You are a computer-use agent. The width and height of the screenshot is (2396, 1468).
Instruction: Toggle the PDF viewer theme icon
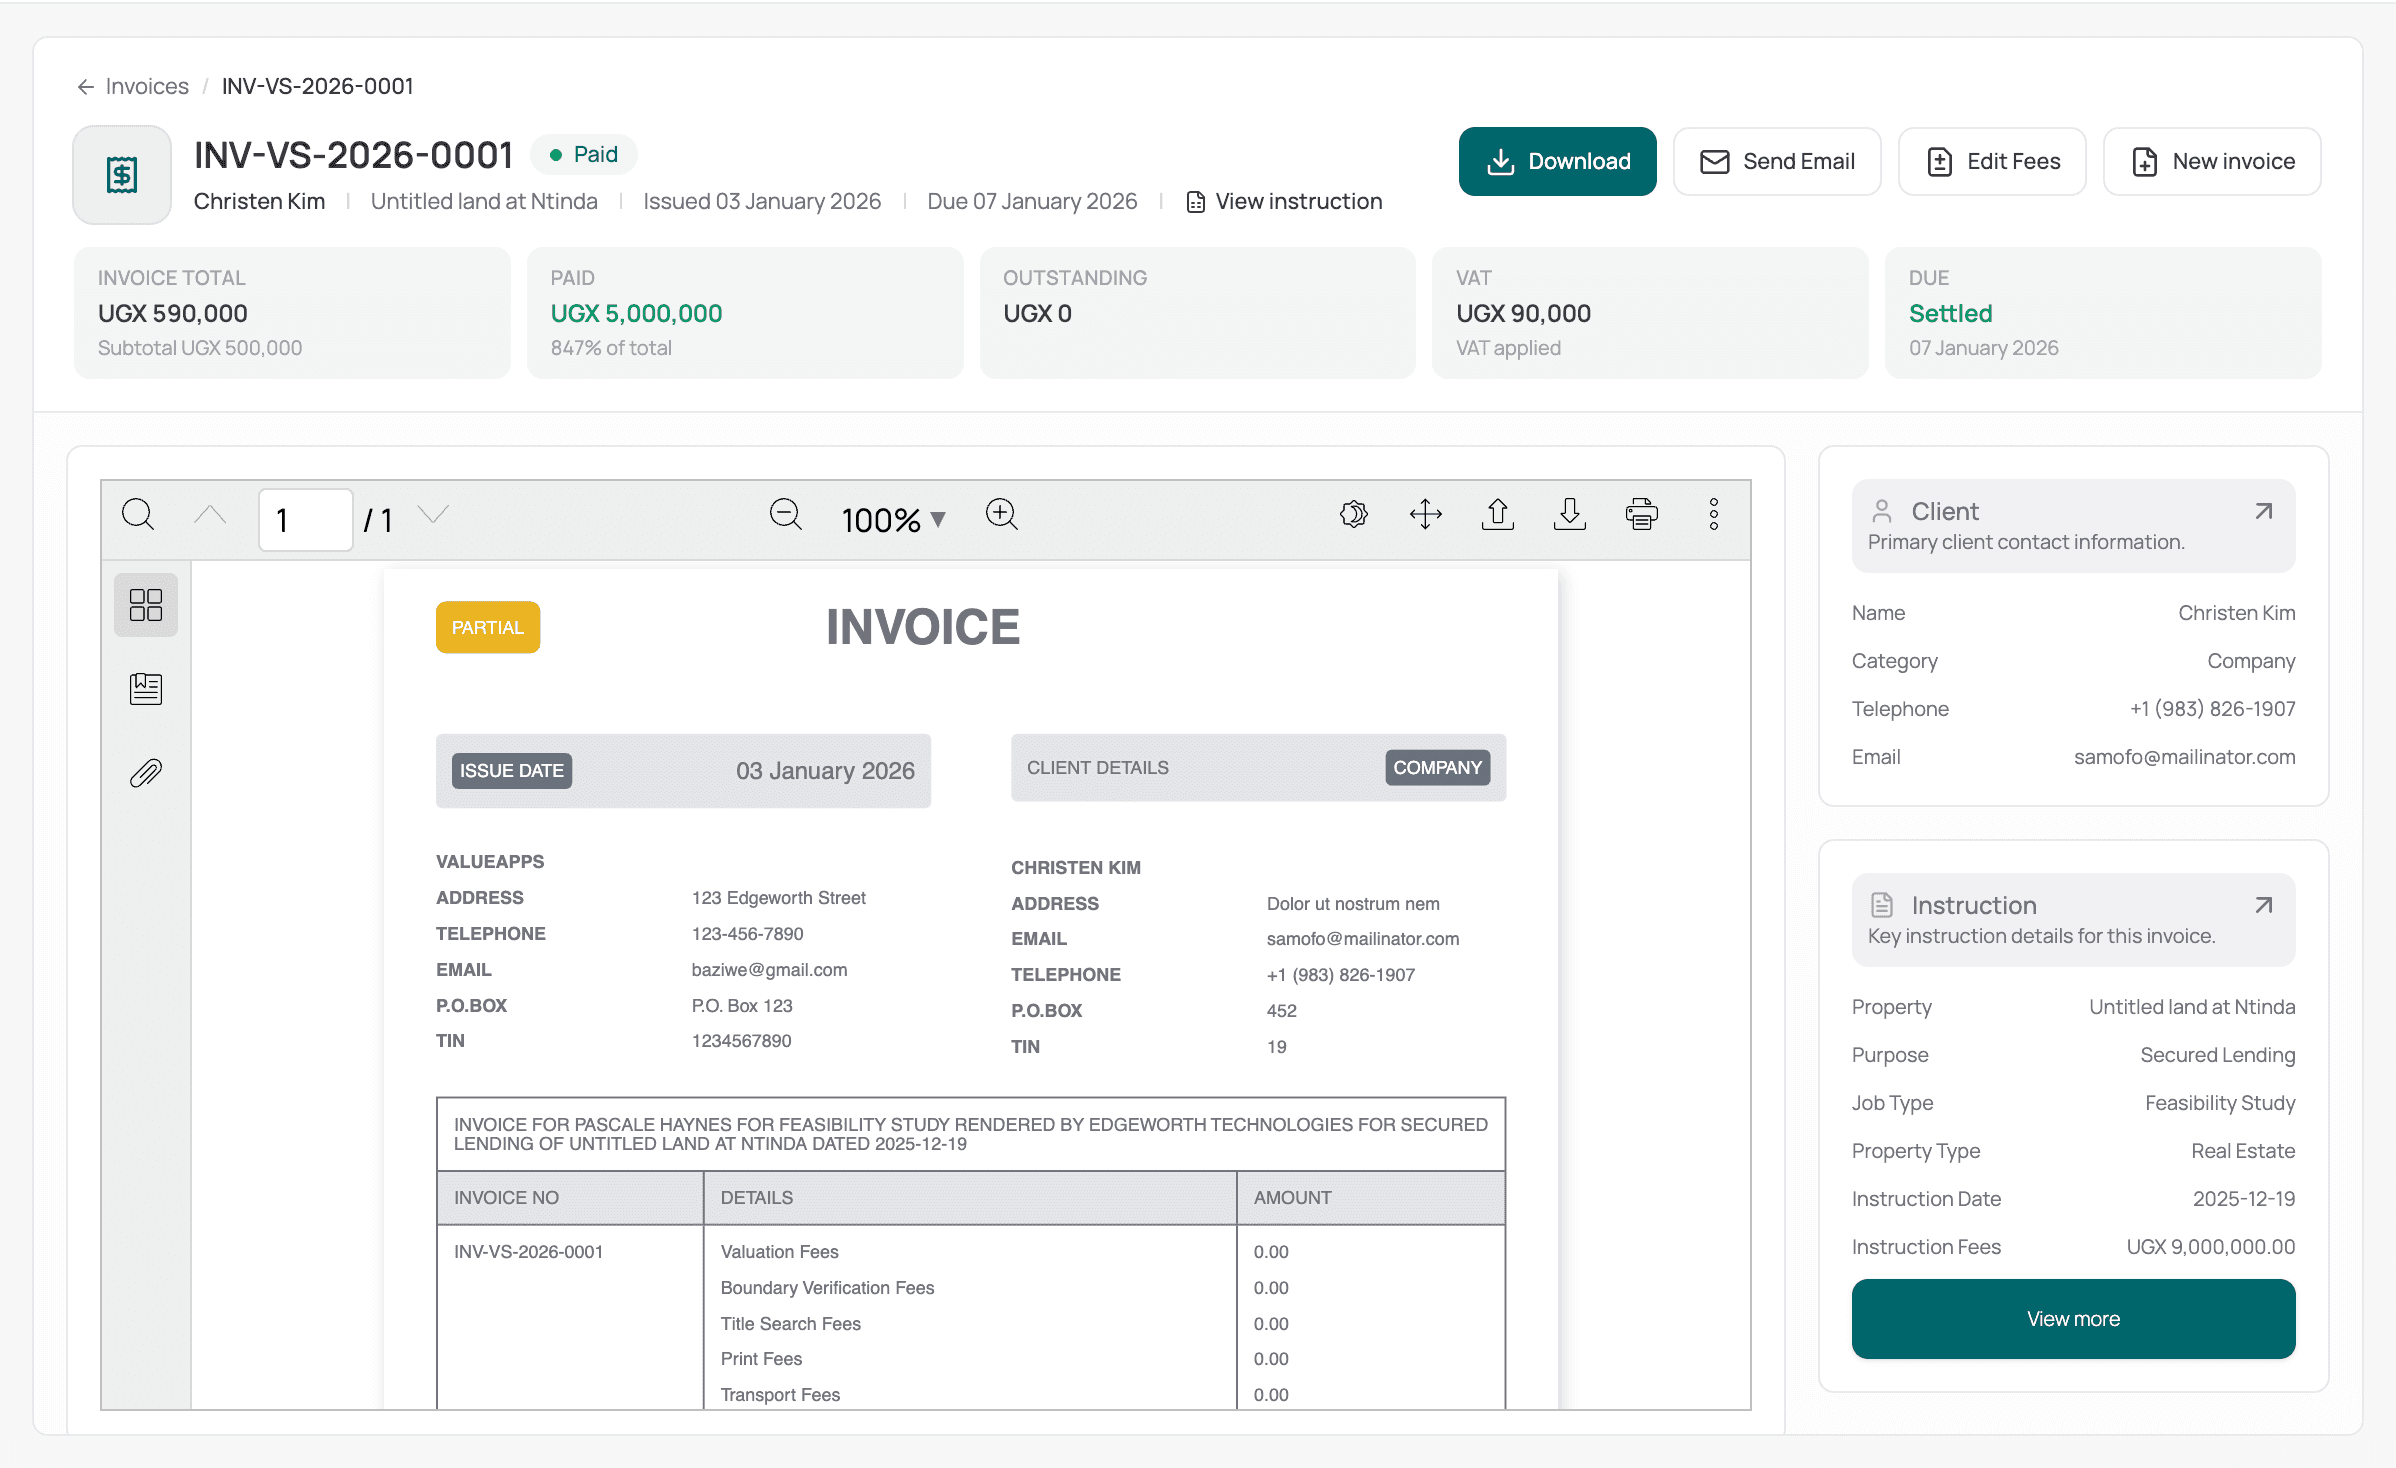point(1354,515)
